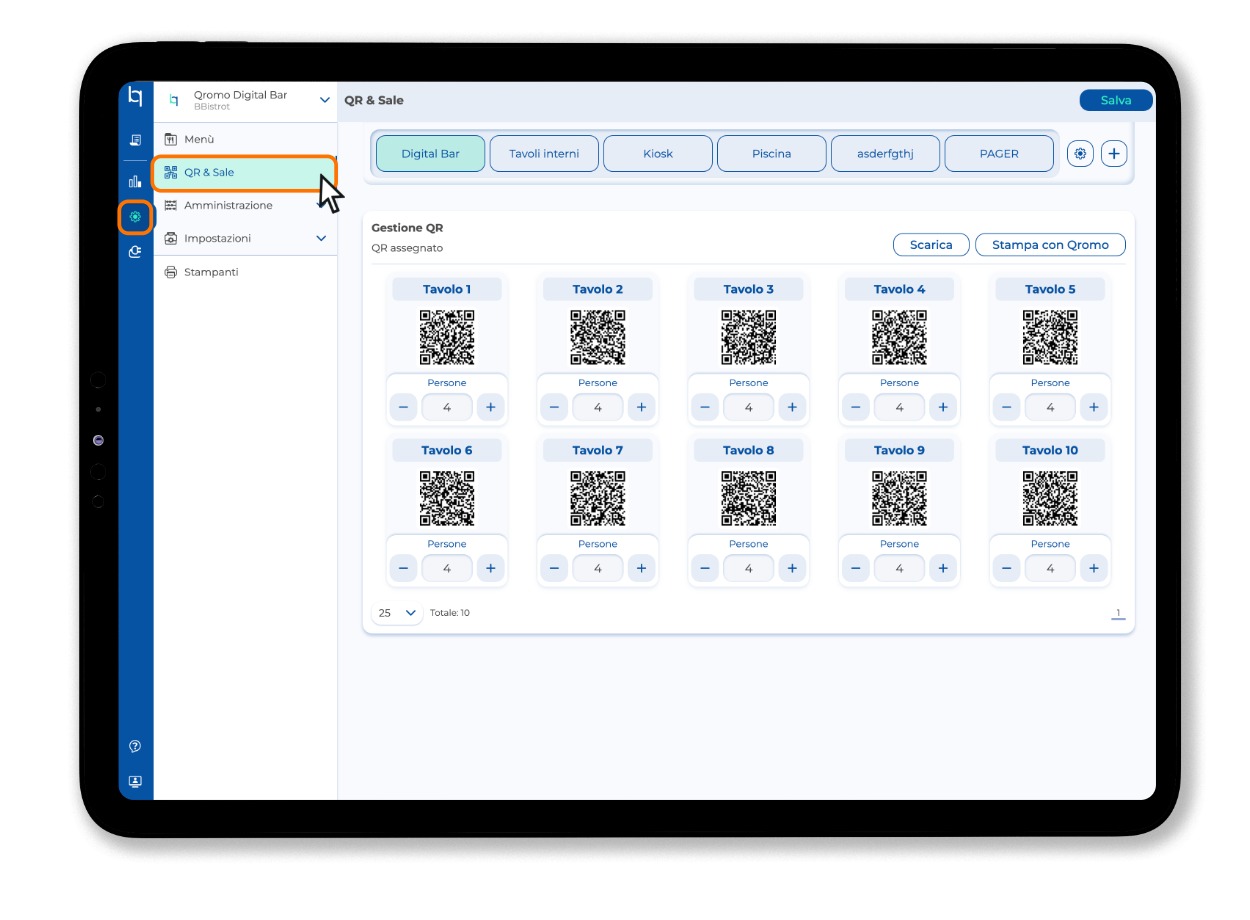Click the room settings gear beside PAGER
This screenshot has width=1250, height=920.
pos(1080,154)
